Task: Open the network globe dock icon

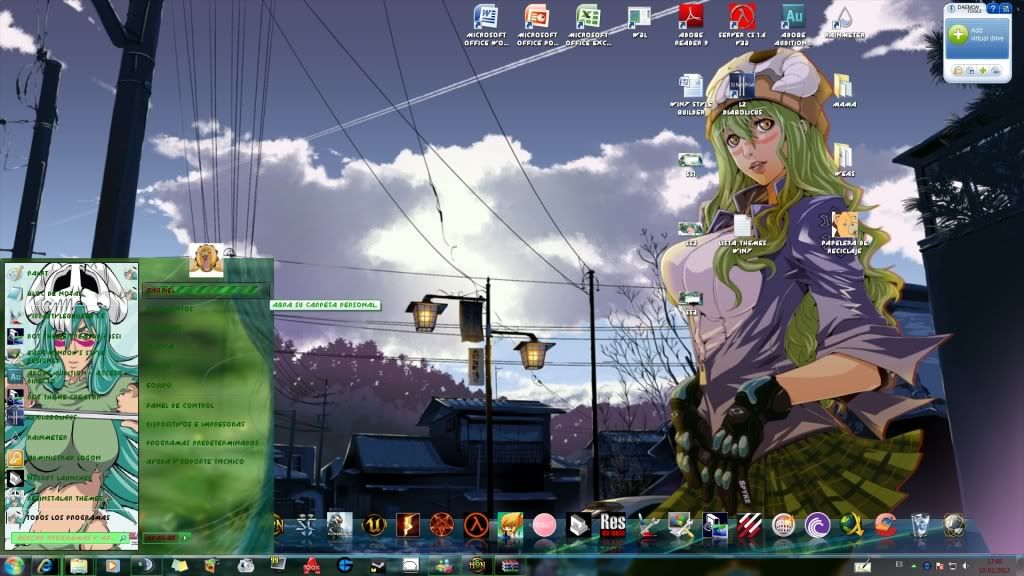Action: point(953,525)
